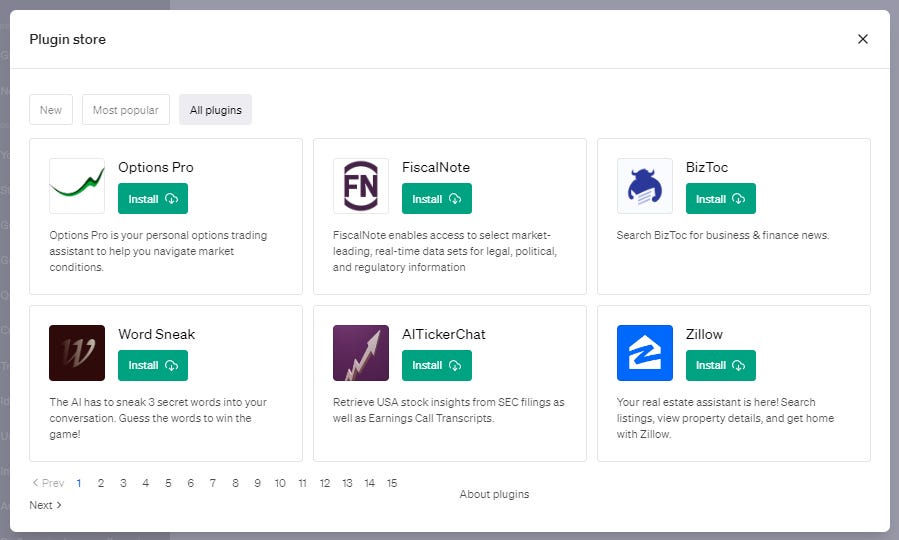
Task: Click the FiscalNote regulatory information description
Action: click(x=445, y=251)
